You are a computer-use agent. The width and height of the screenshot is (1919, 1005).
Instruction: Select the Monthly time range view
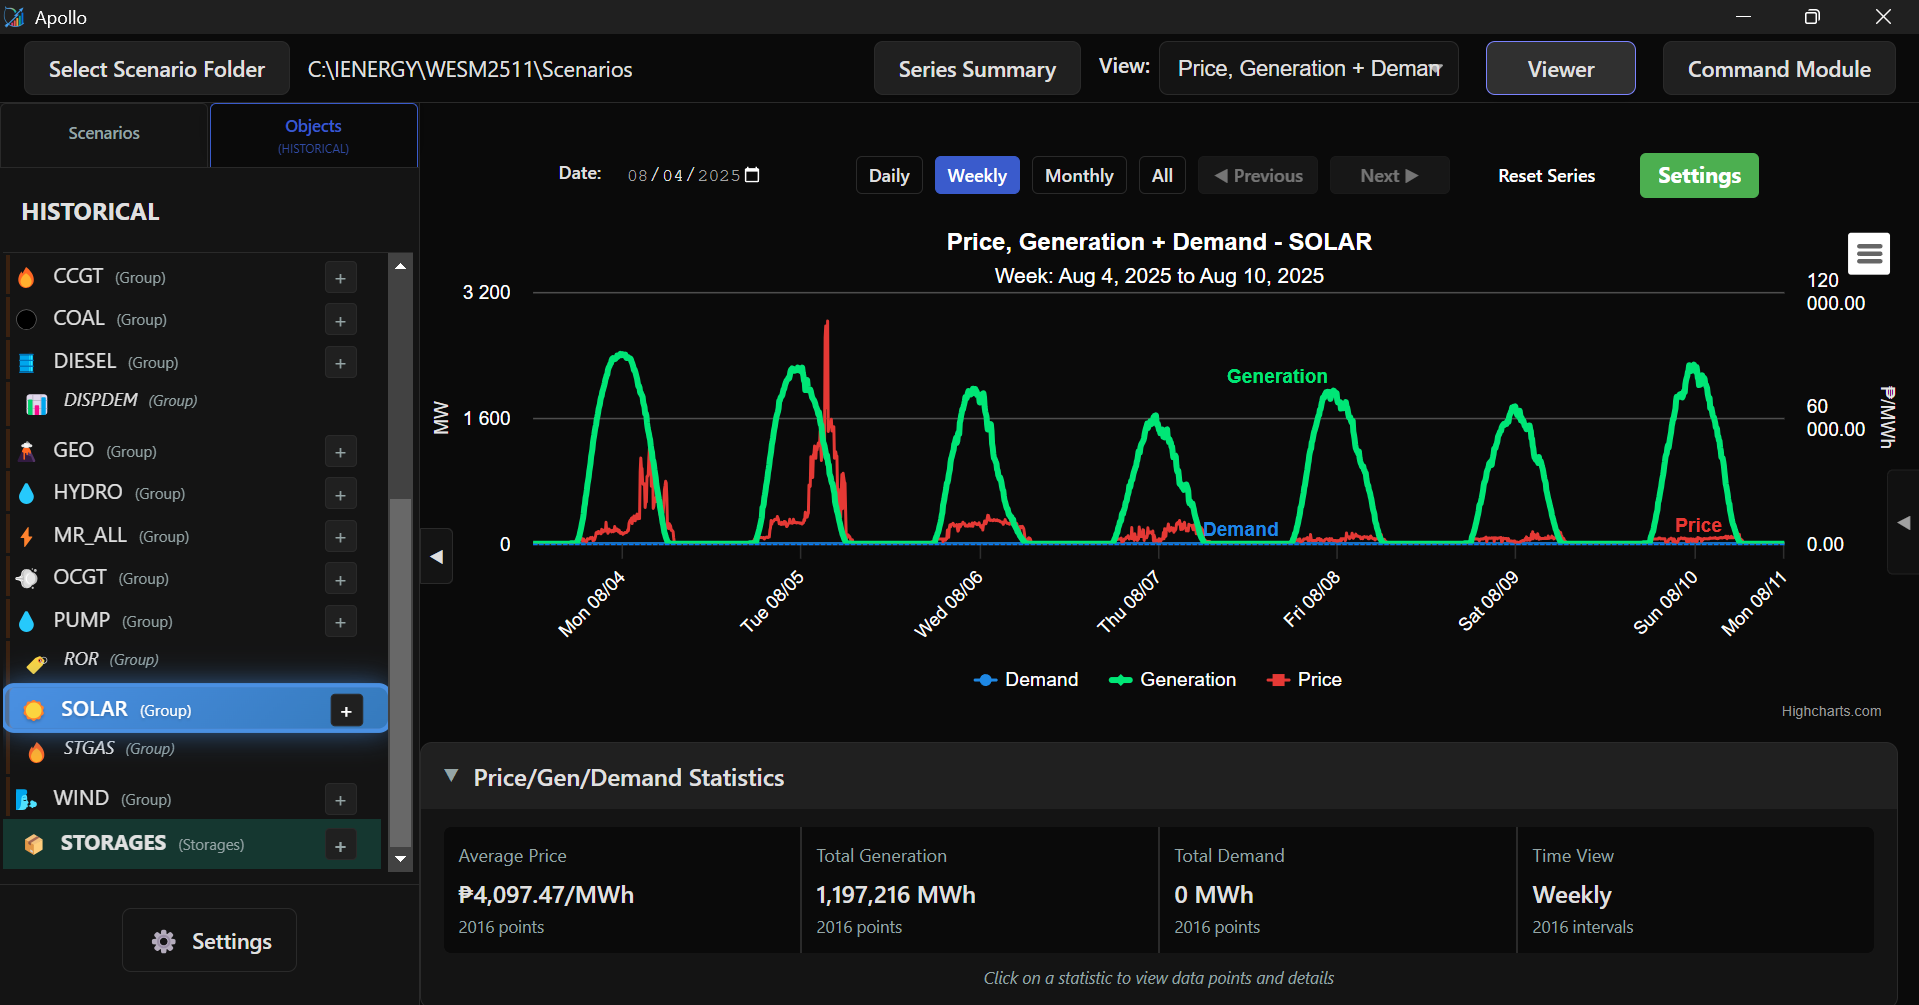tap(1078, 176)
